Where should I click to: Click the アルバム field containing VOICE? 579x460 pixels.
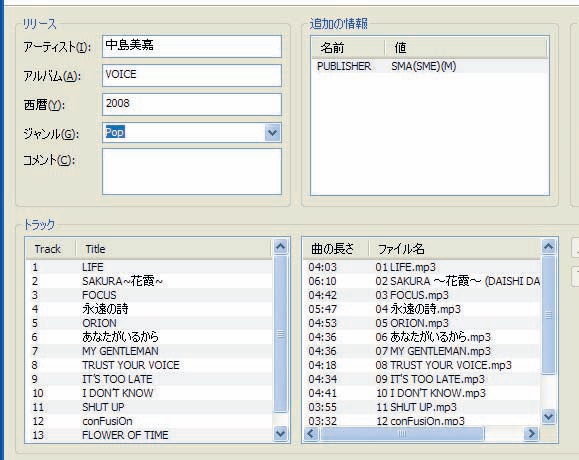[x=192, y=75]
